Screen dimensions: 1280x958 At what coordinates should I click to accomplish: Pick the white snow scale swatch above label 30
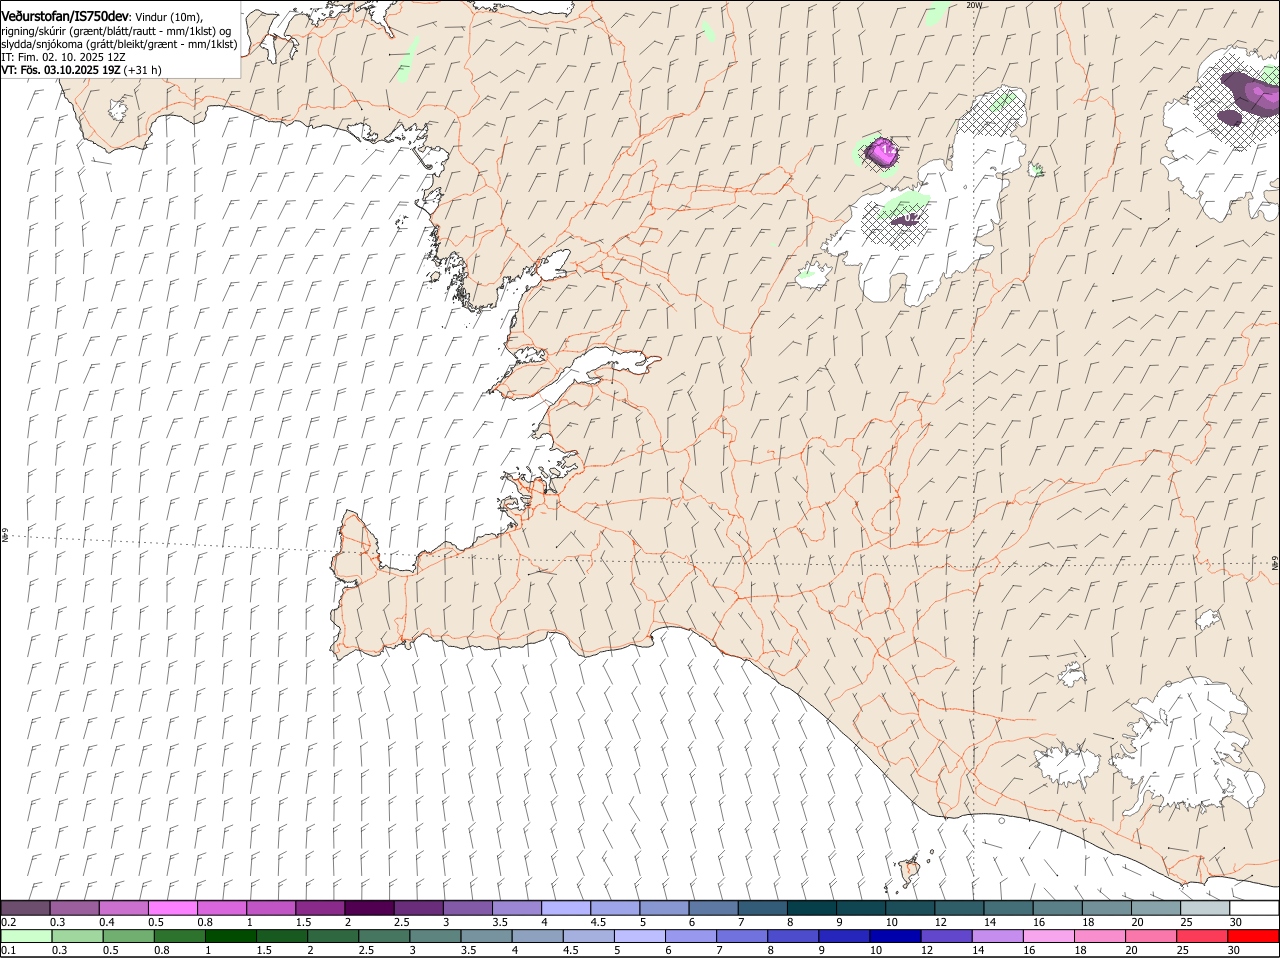[1254, 907]
